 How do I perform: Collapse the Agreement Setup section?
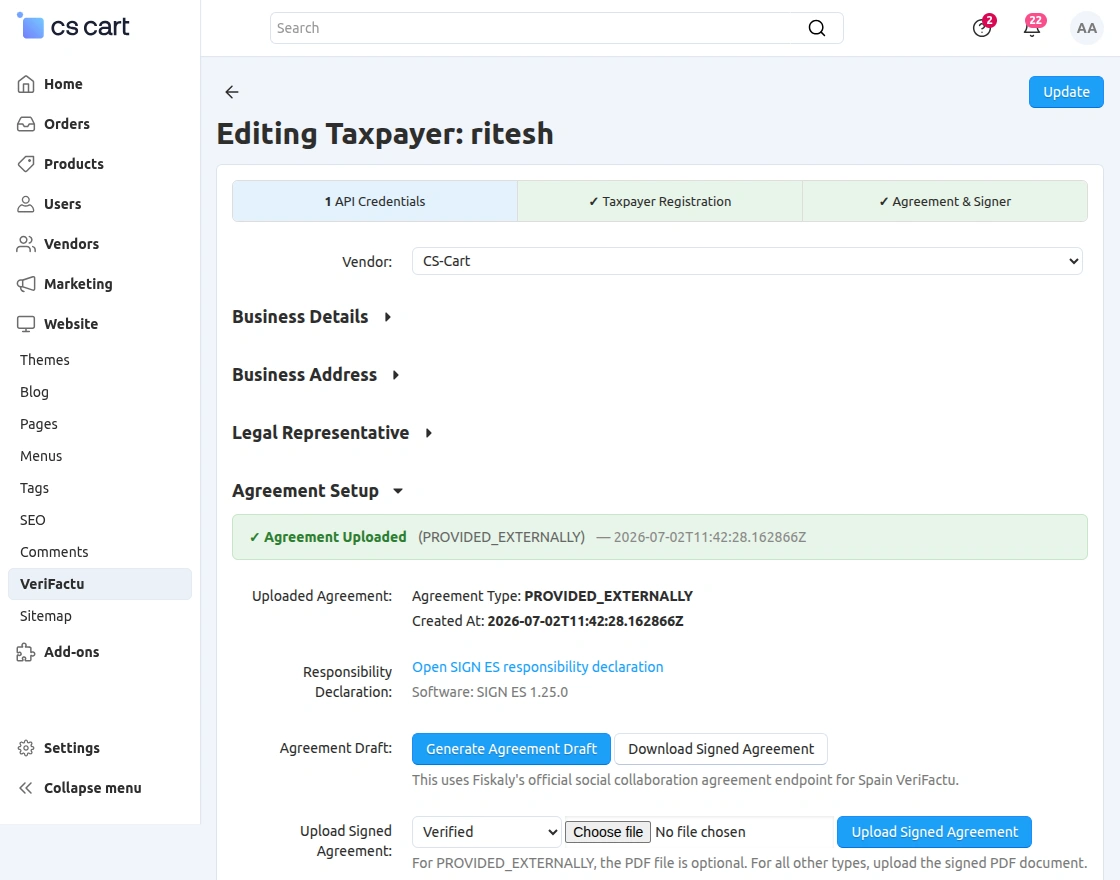point(319,491)
